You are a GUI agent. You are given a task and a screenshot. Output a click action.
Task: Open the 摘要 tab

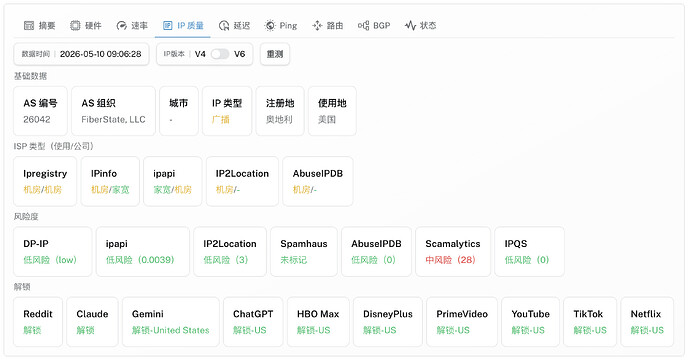(40, 26)
